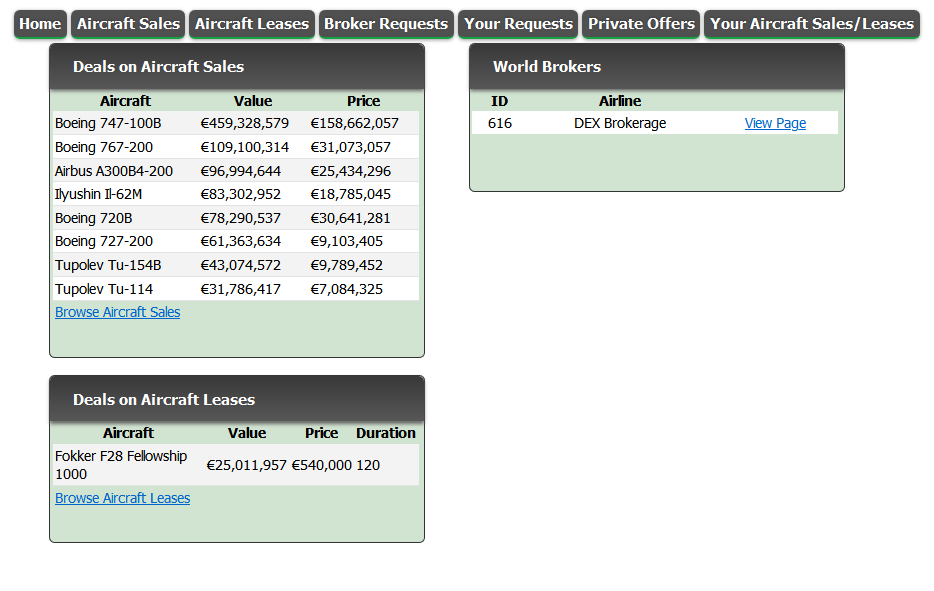Click the Boeing 720B row
Screen dimensions: 934x591
(x=94, y=218)
